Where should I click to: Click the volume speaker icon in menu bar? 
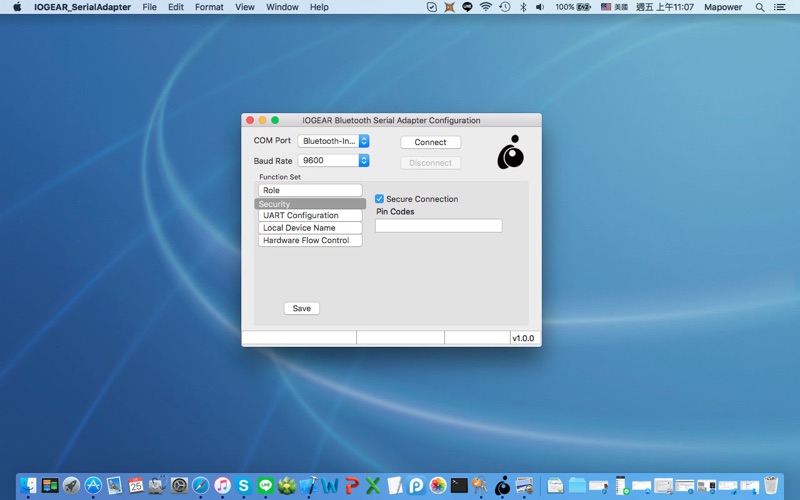(x=540, y=7)
